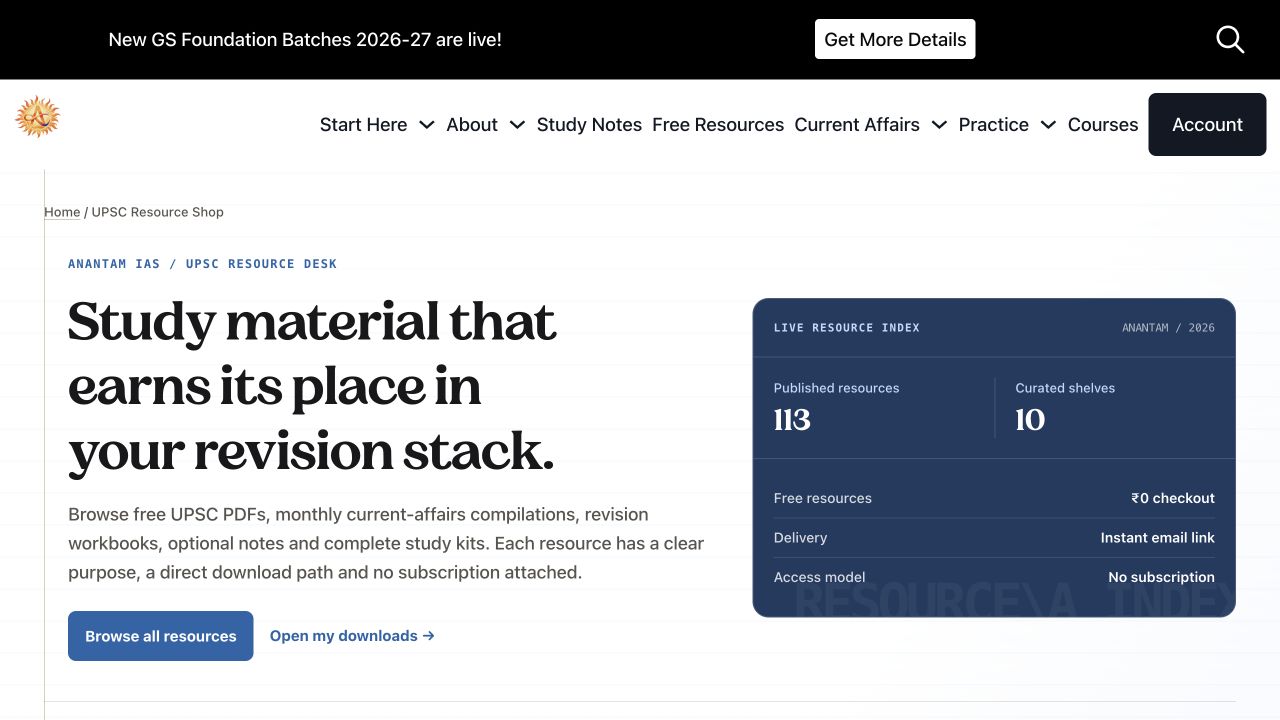1280x720 pixels.
Task: Open Free Resources in navigation
Action: (x=718, y=125)
